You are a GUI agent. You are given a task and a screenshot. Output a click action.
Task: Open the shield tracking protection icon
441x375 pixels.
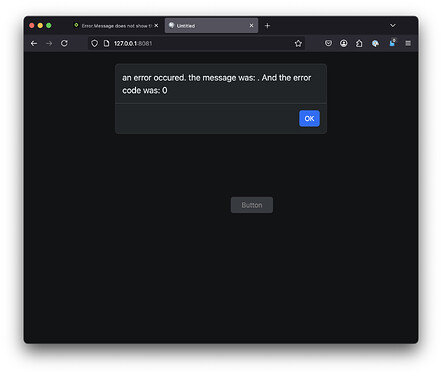pyautogui.click(x=94, y=43)
